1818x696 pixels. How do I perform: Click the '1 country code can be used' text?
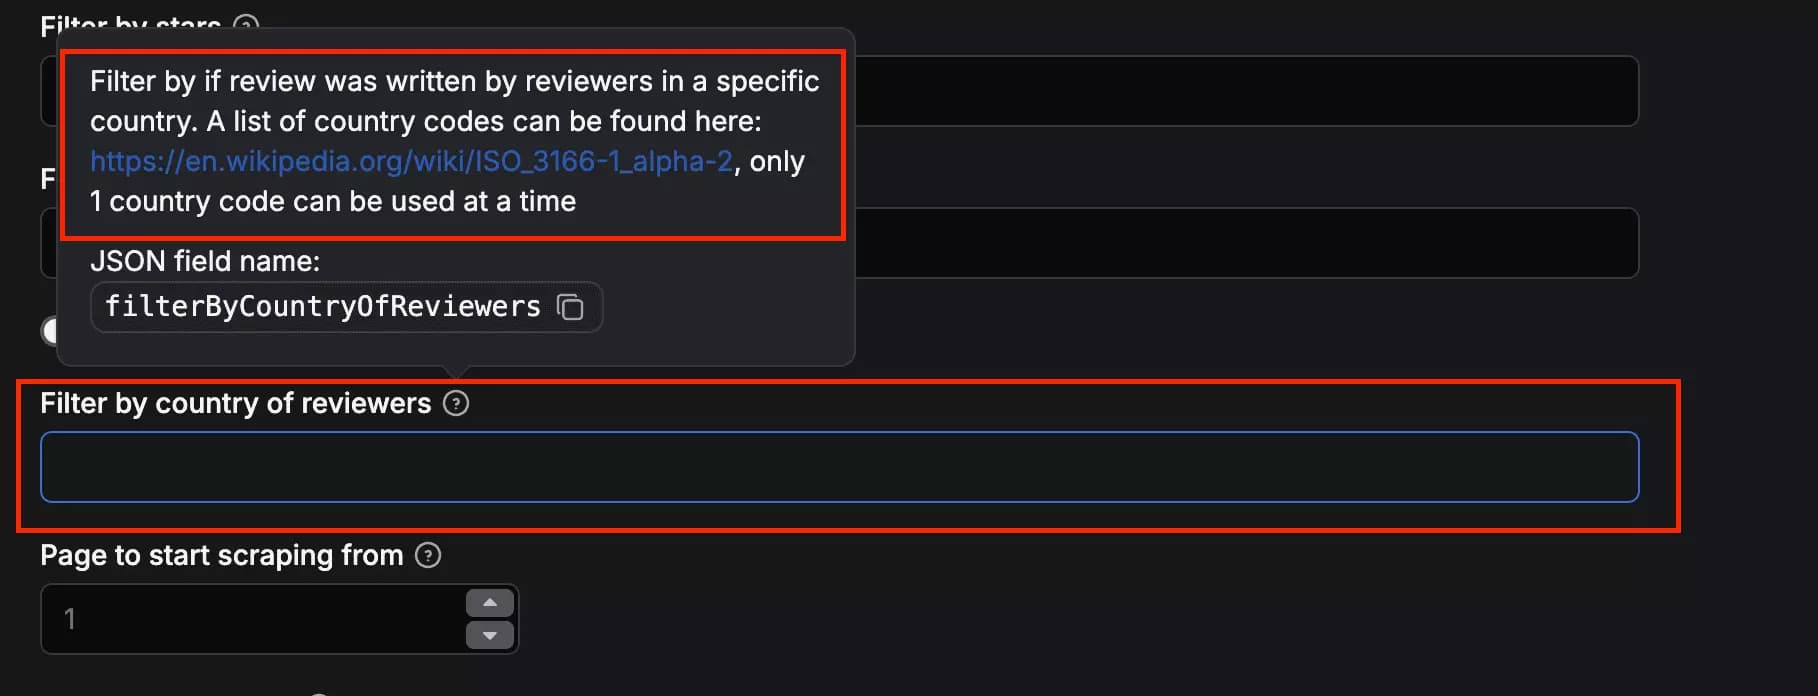click(x=333, y=201)
